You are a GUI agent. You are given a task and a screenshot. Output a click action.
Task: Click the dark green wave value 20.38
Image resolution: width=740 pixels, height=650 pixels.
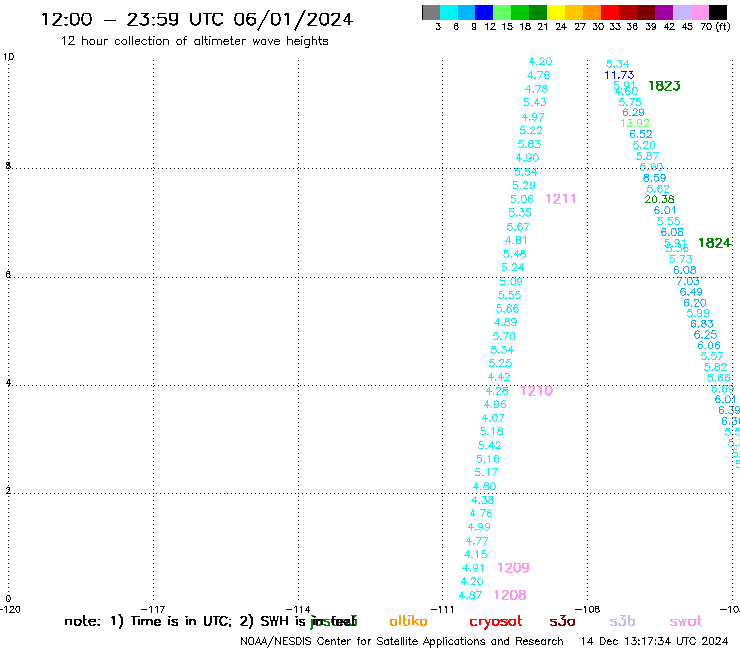pyautogui.click(x=659, y=199)
